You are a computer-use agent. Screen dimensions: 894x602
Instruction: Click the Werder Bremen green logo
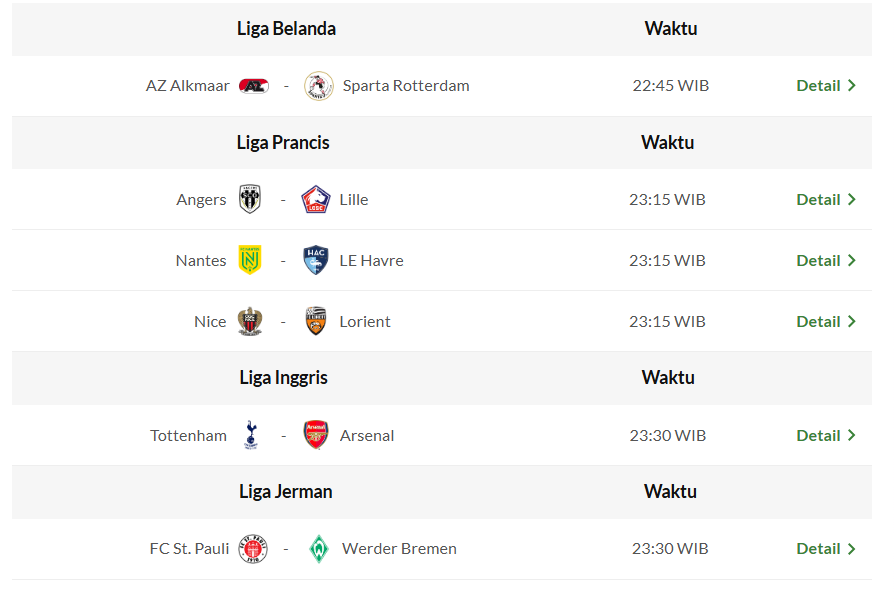[318, 549]
